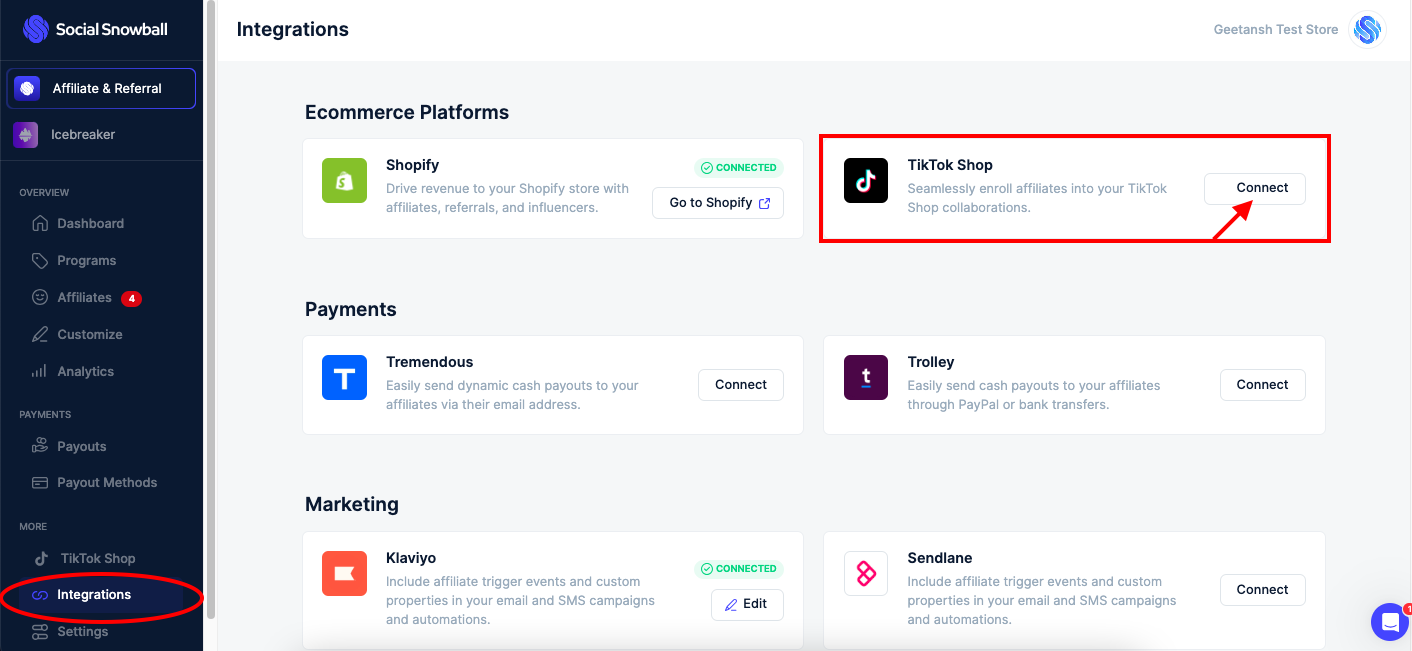The width and height of the screenshot is (1412, 651).
Task: Open the Affiliates menu item
Action: (x=85, y=297)
